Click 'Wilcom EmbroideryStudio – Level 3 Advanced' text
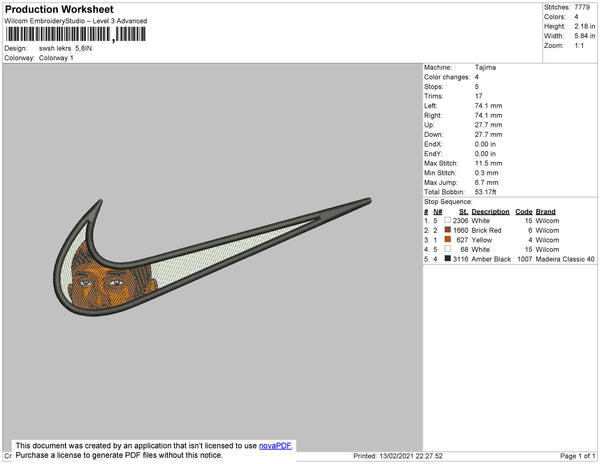 76,21
